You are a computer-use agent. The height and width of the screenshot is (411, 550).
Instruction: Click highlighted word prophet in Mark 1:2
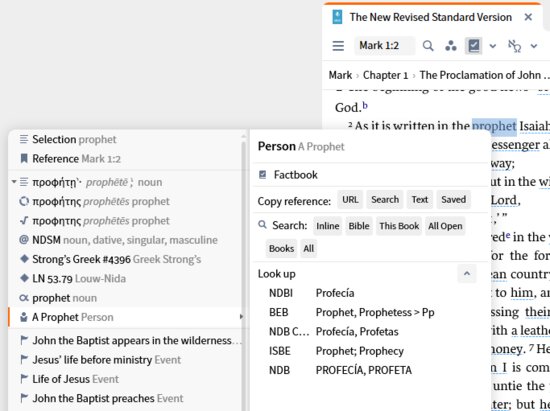[494, 126]
